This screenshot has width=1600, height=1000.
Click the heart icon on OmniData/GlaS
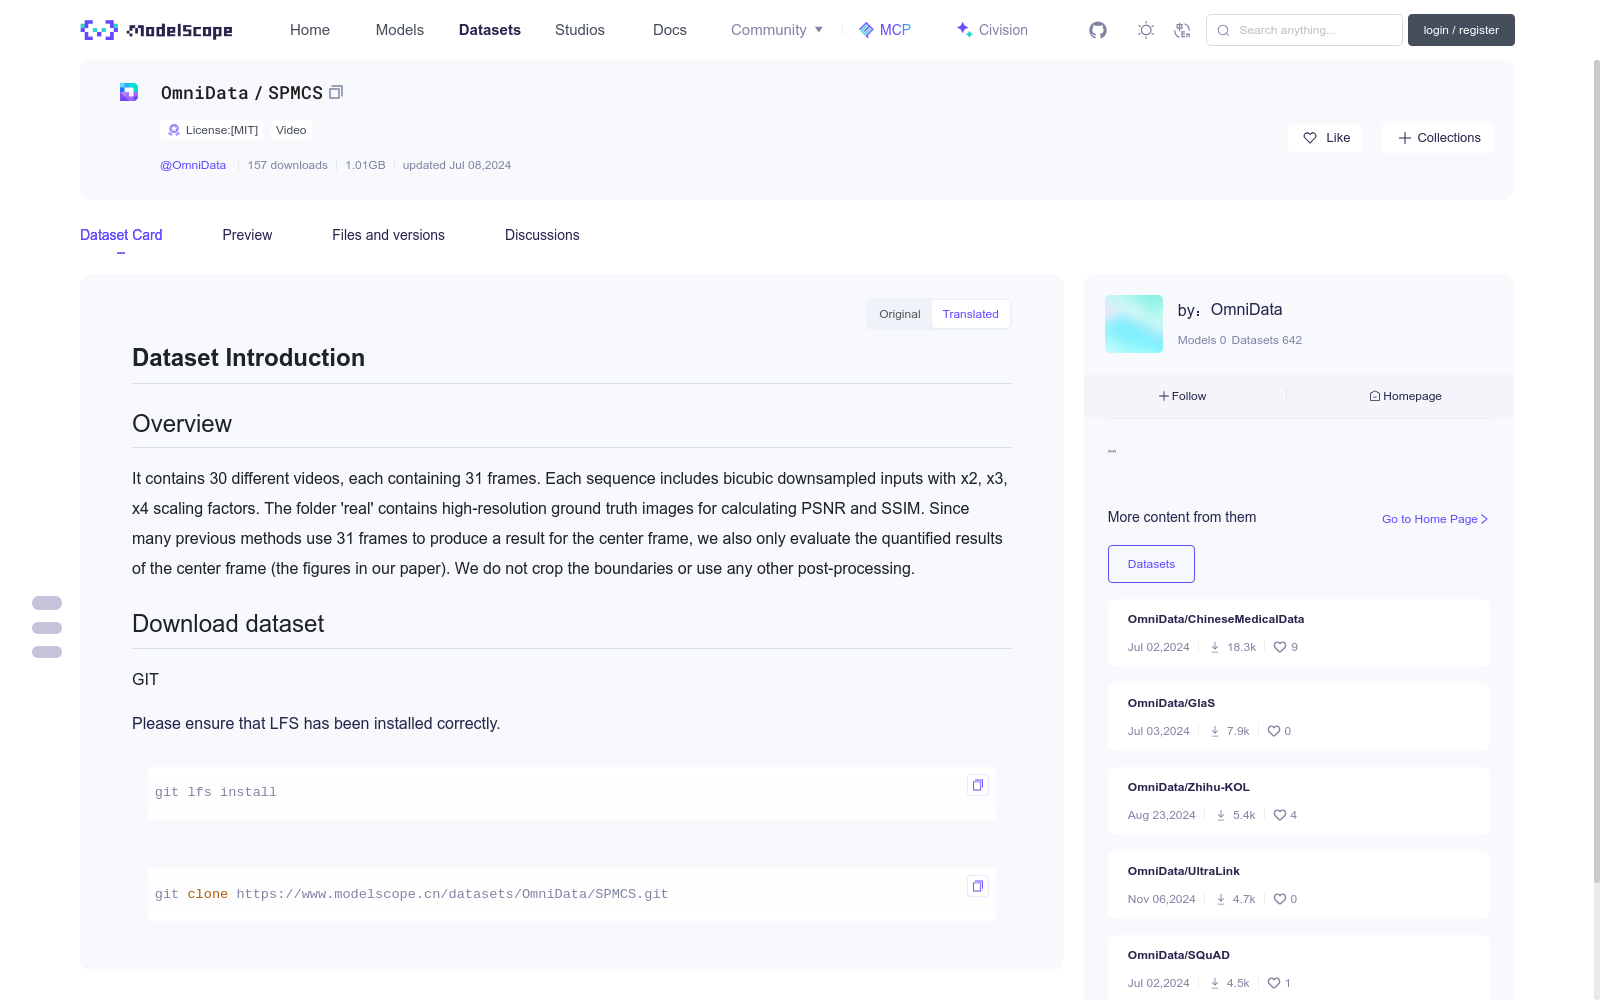click(1274, 731)
